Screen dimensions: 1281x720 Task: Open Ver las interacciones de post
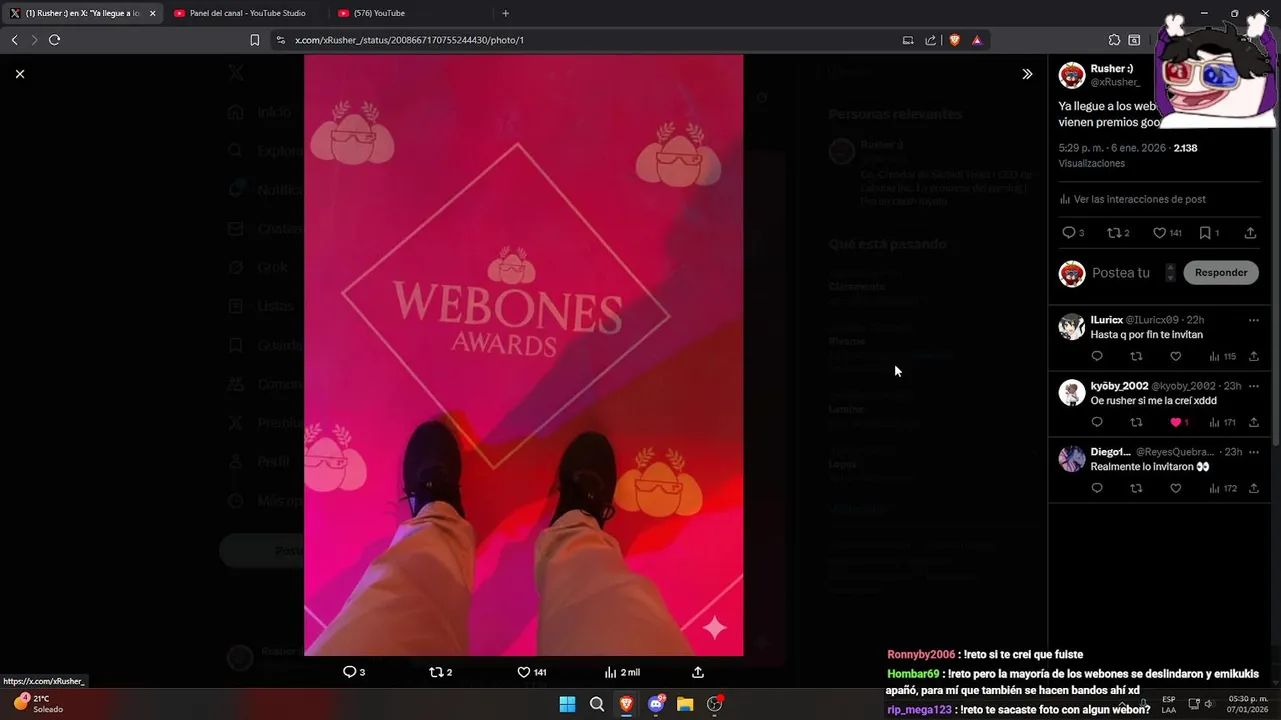(1133, 199)
